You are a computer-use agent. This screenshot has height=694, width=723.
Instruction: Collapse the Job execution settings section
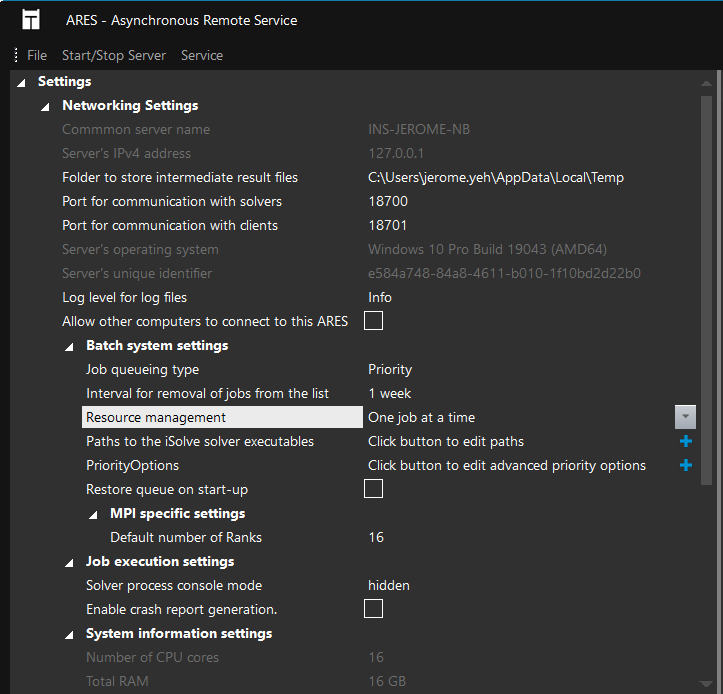coord(69,562)
